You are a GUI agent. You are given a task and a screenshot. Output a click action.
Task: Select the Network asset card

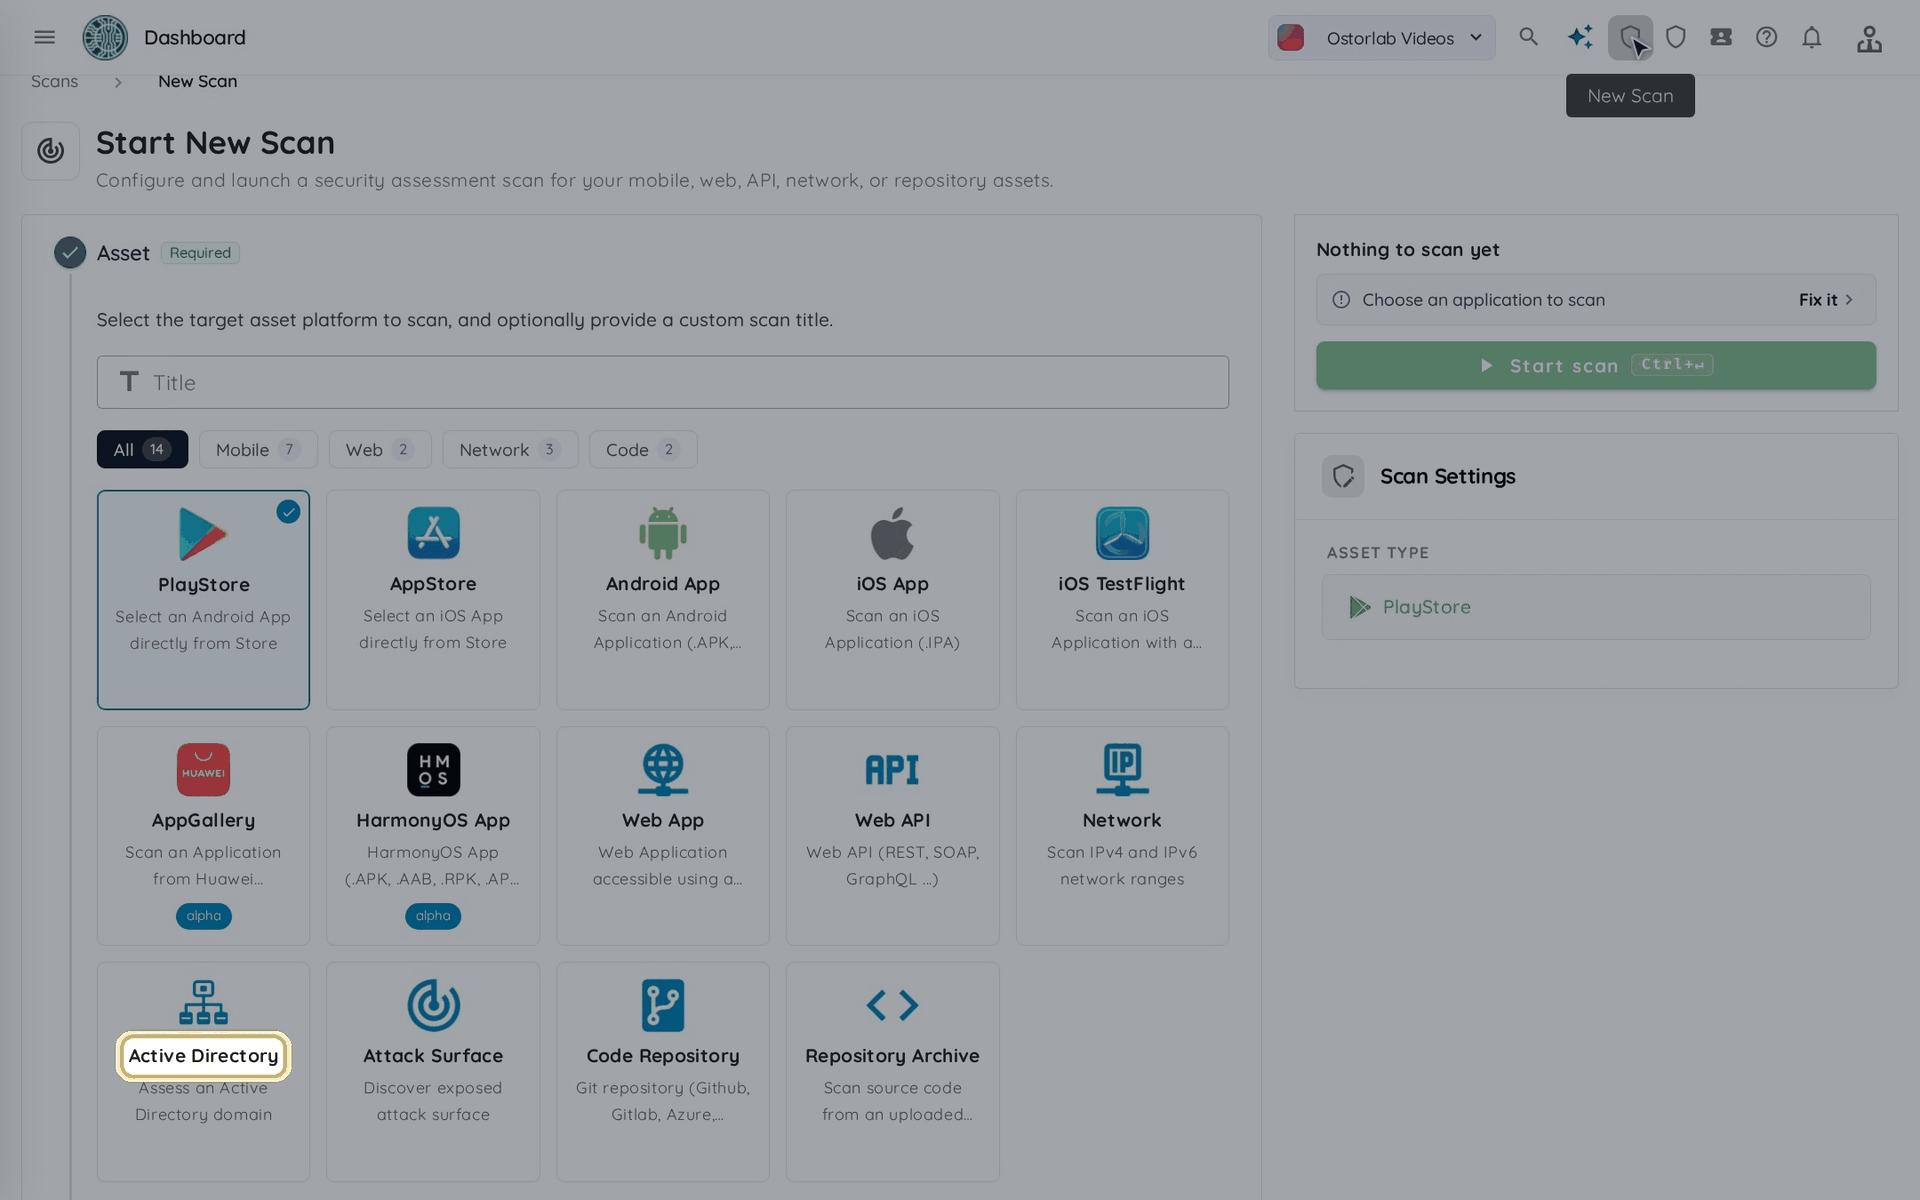[1122, 836]
